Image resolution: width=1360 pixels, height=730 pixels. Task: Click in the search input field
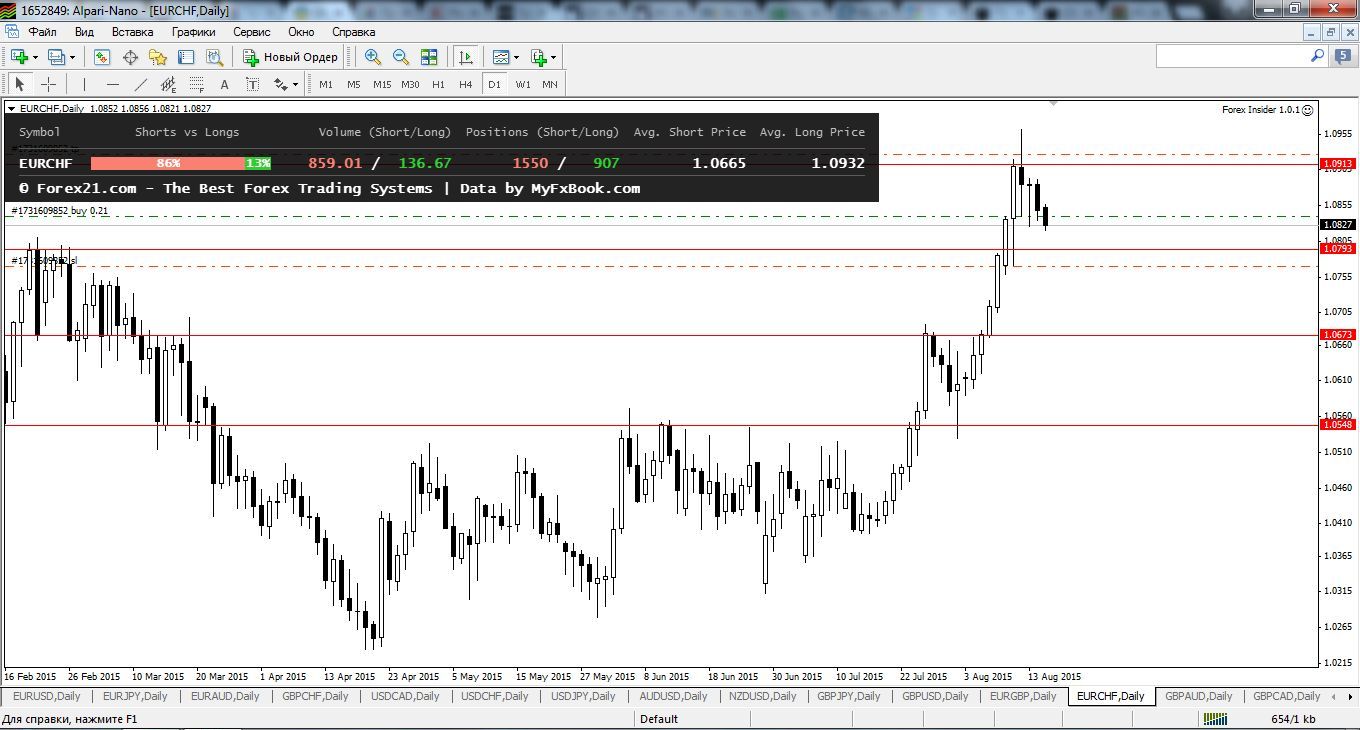(1232, 57)
